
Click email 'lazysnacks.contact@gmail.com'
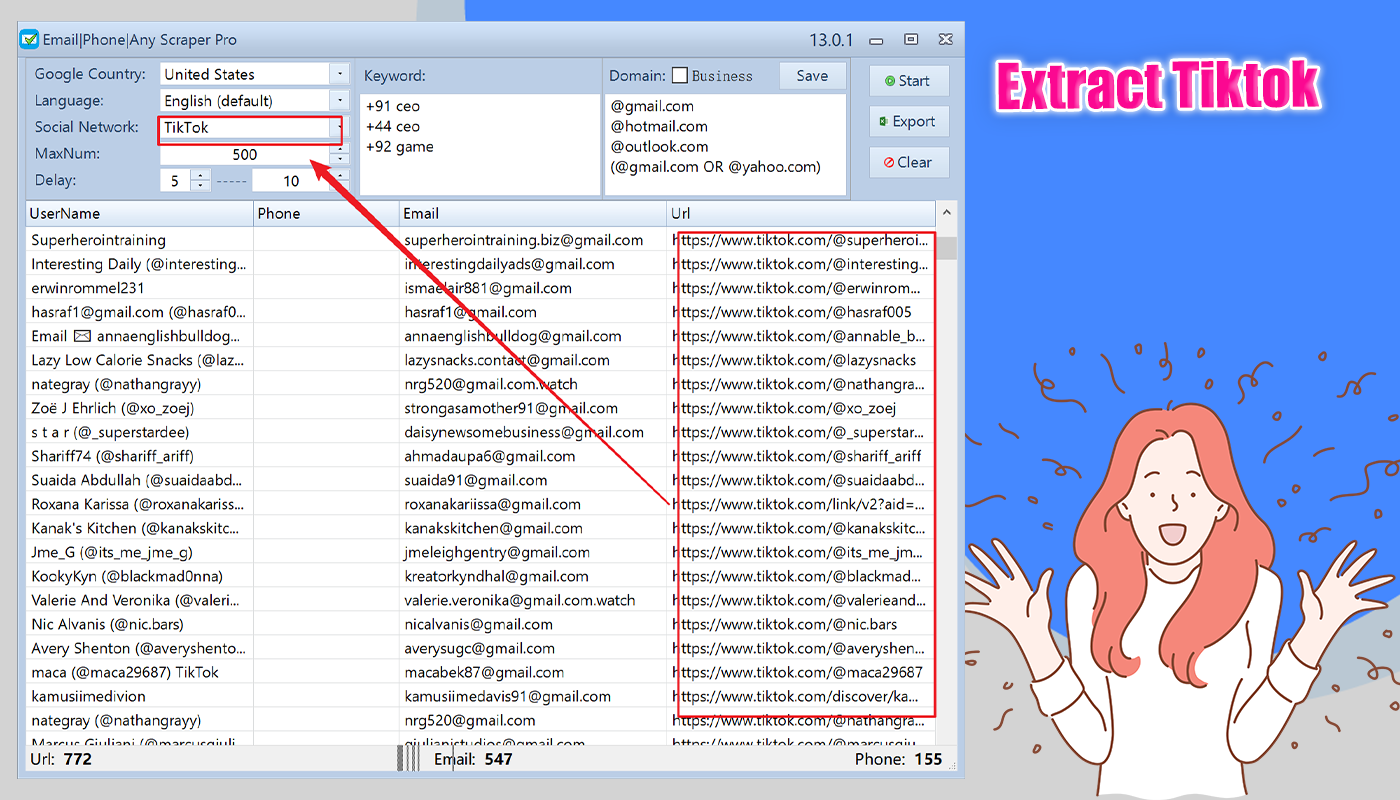(x=507, y=360)
